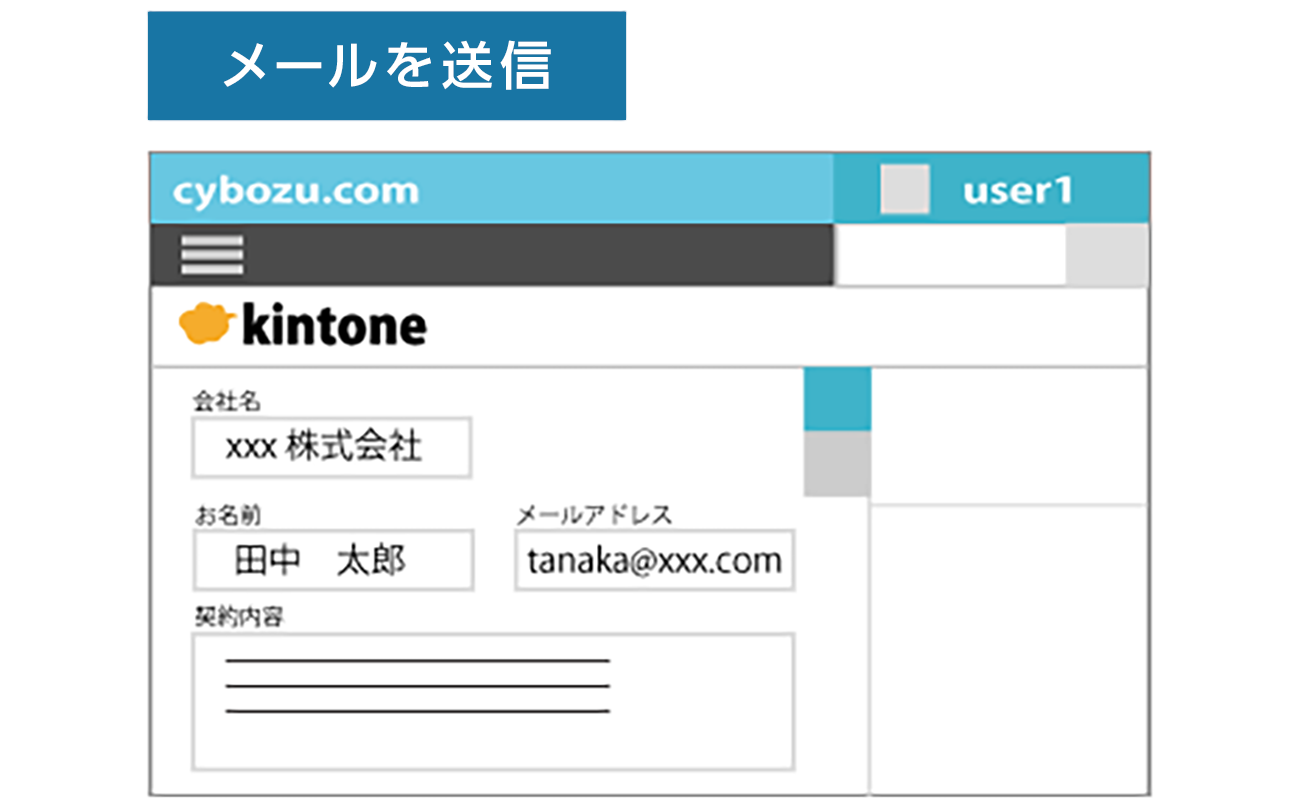Select the user1 menu entry
1300x808 pixels.
(1018, 189)
